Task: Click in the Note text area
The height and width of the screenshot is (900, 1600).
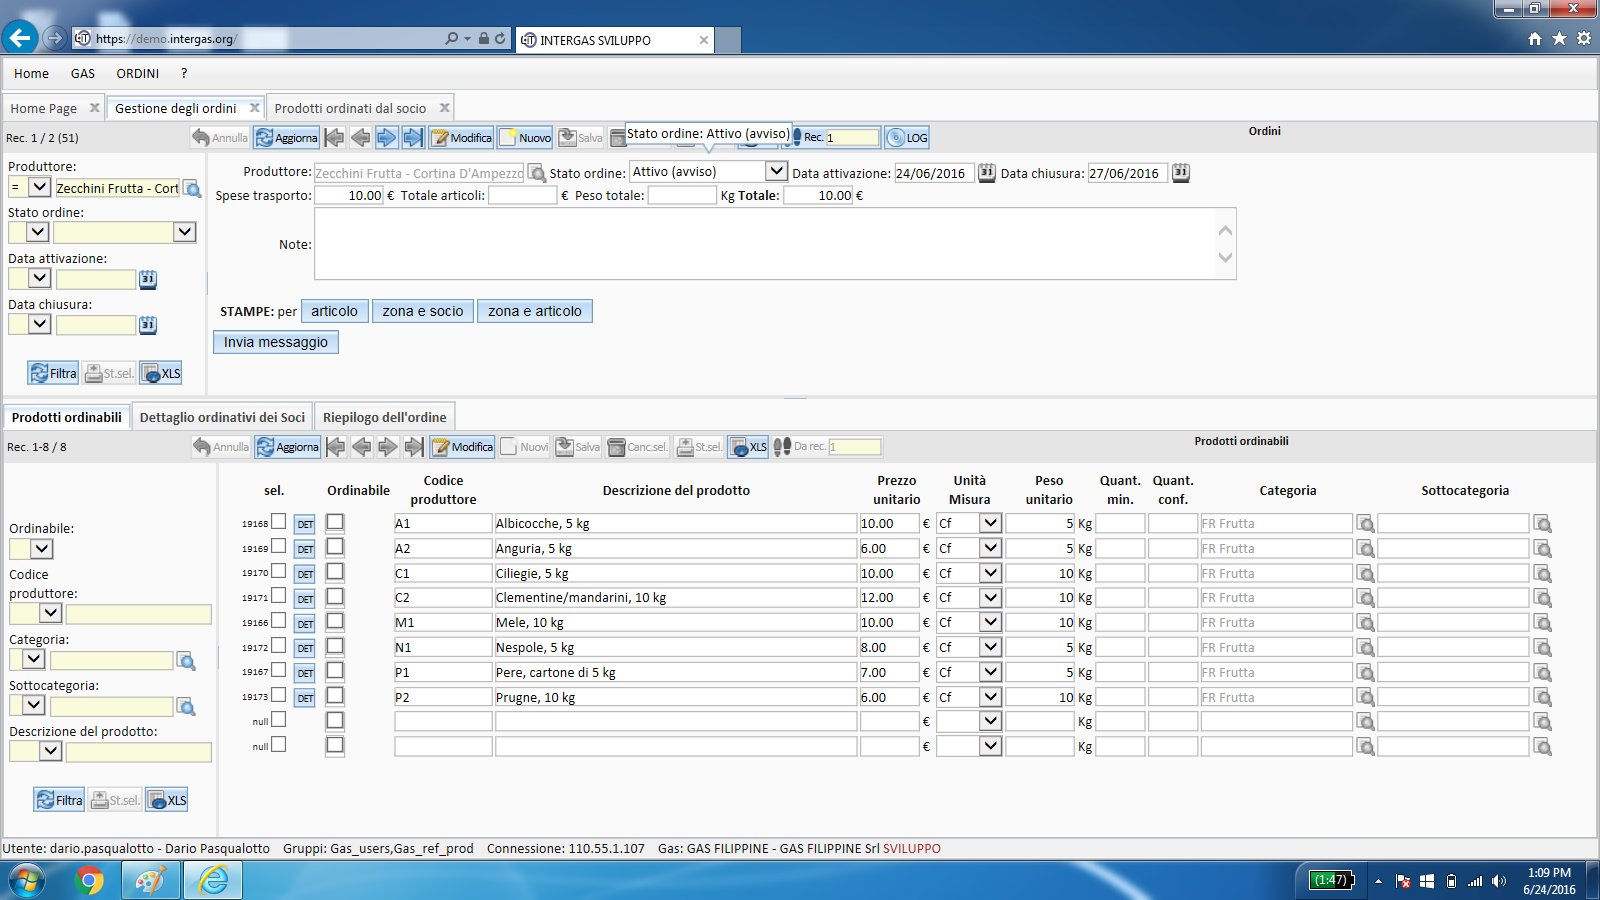Action: tap(775, 244)
